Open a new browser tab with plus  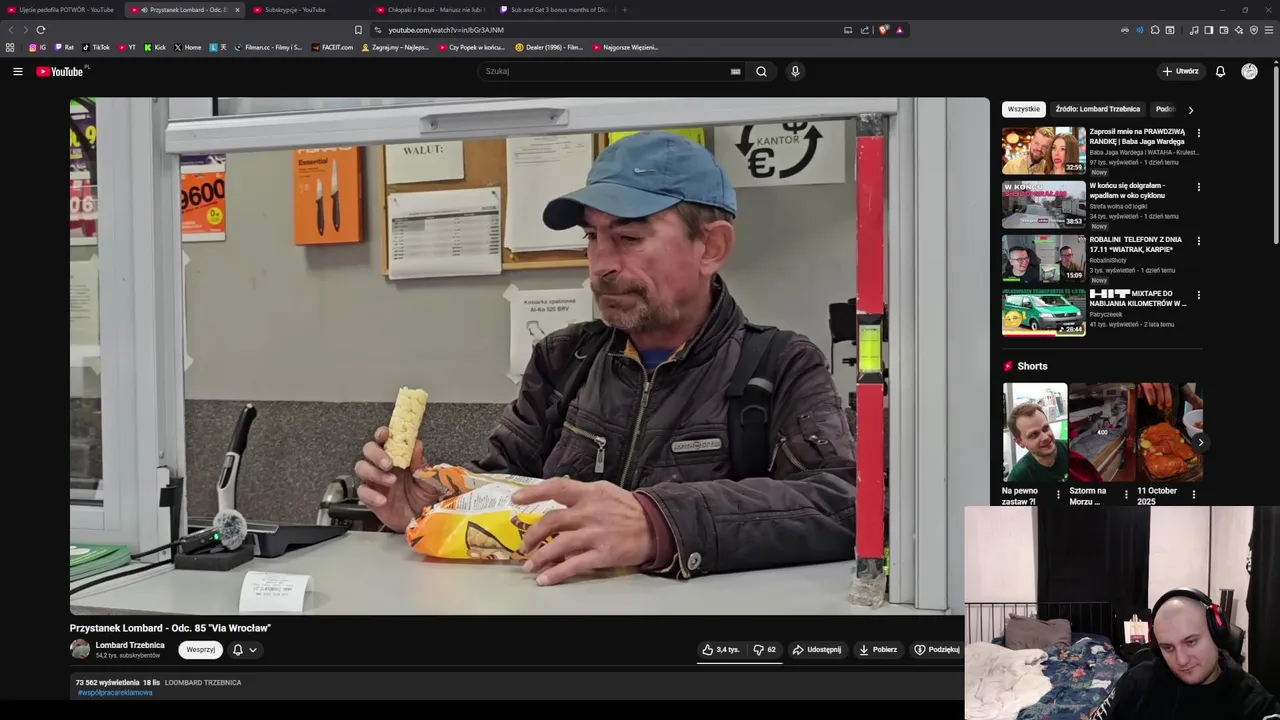625,10
